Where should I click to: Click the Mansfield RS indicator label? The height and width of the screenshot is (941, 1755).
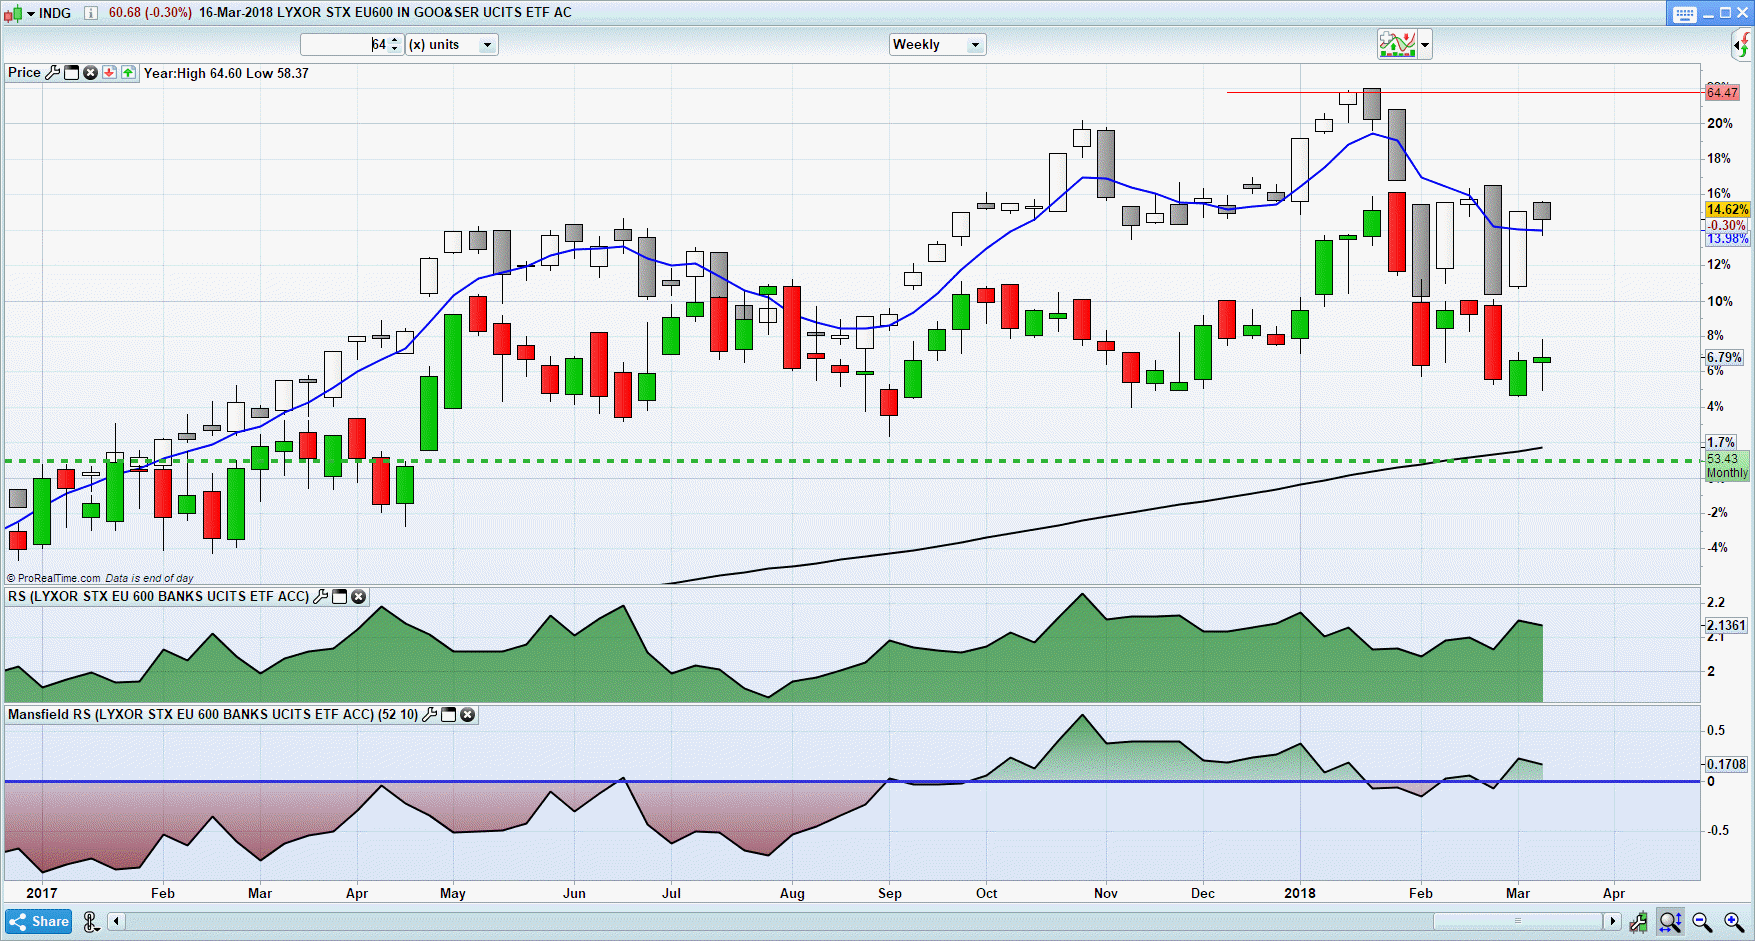pos(212,714)
